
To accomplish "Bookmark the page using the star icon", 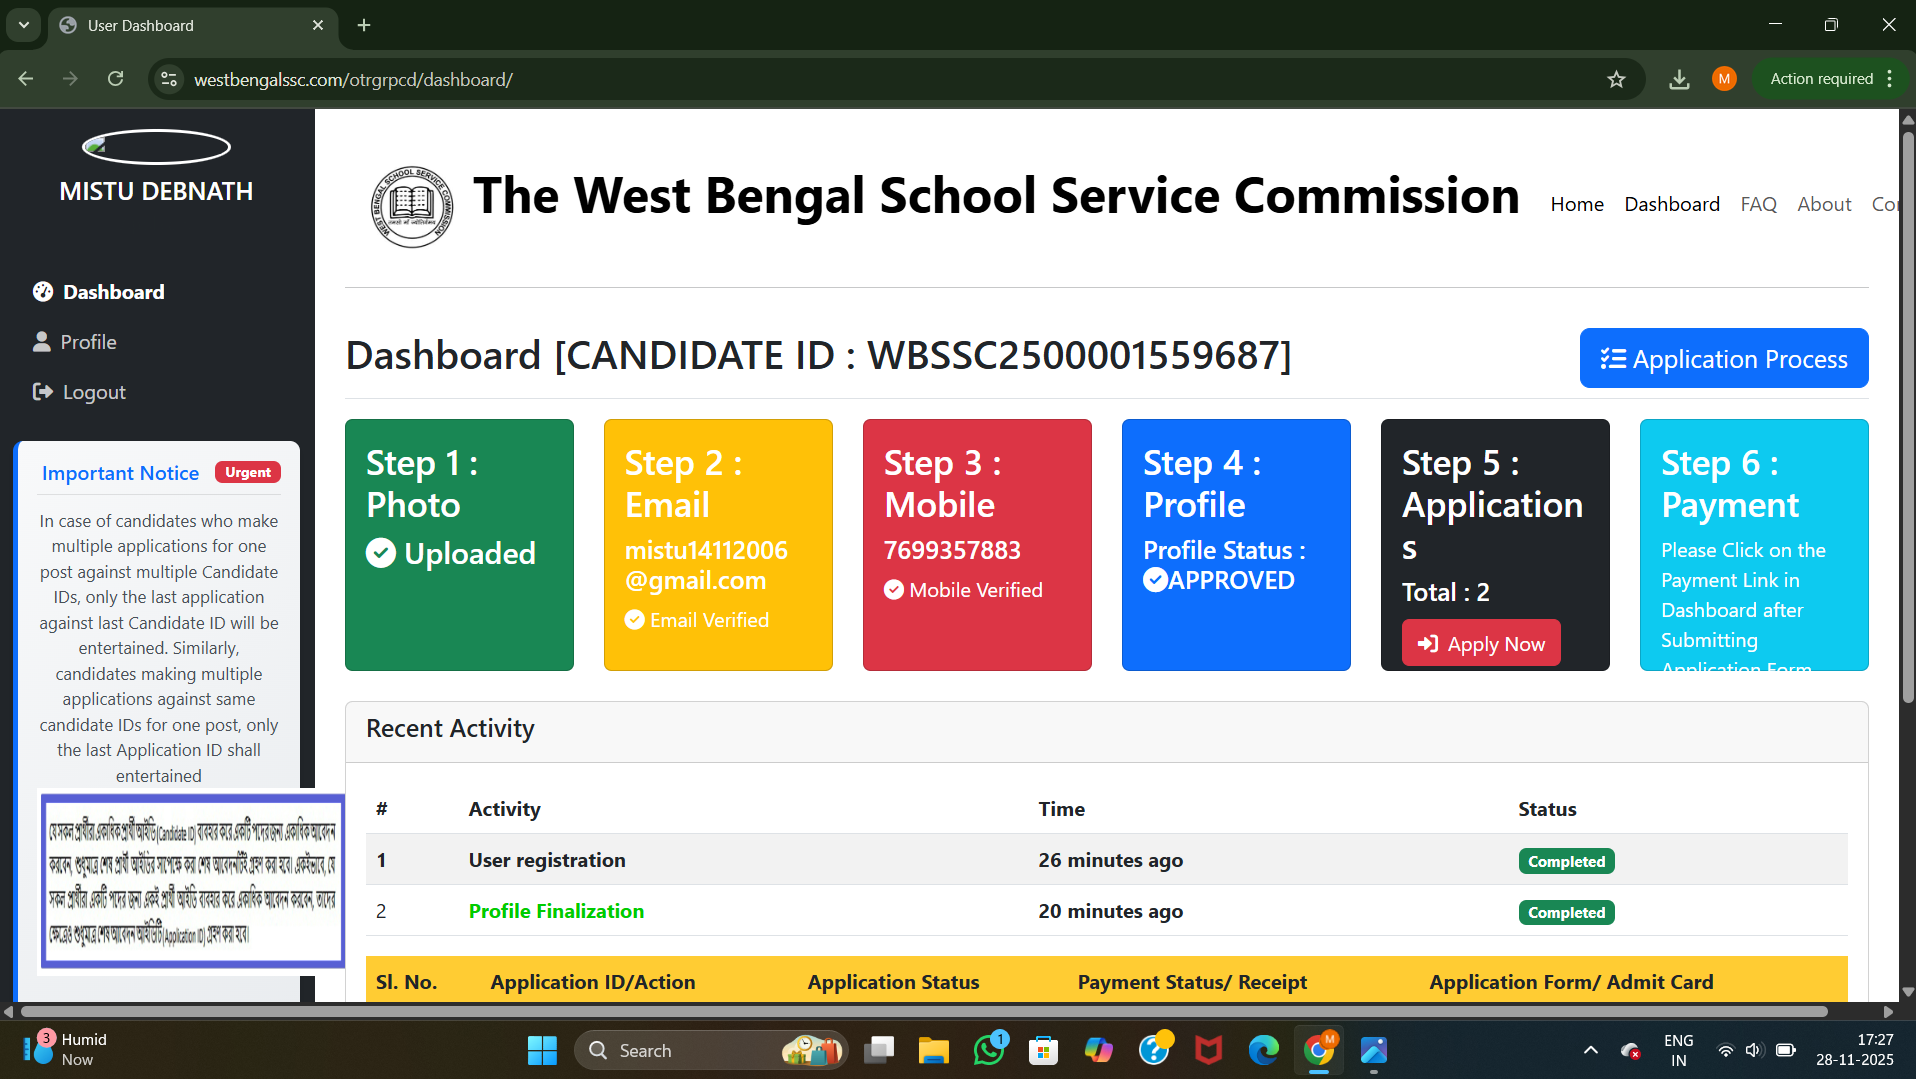I will point(1616,79).
